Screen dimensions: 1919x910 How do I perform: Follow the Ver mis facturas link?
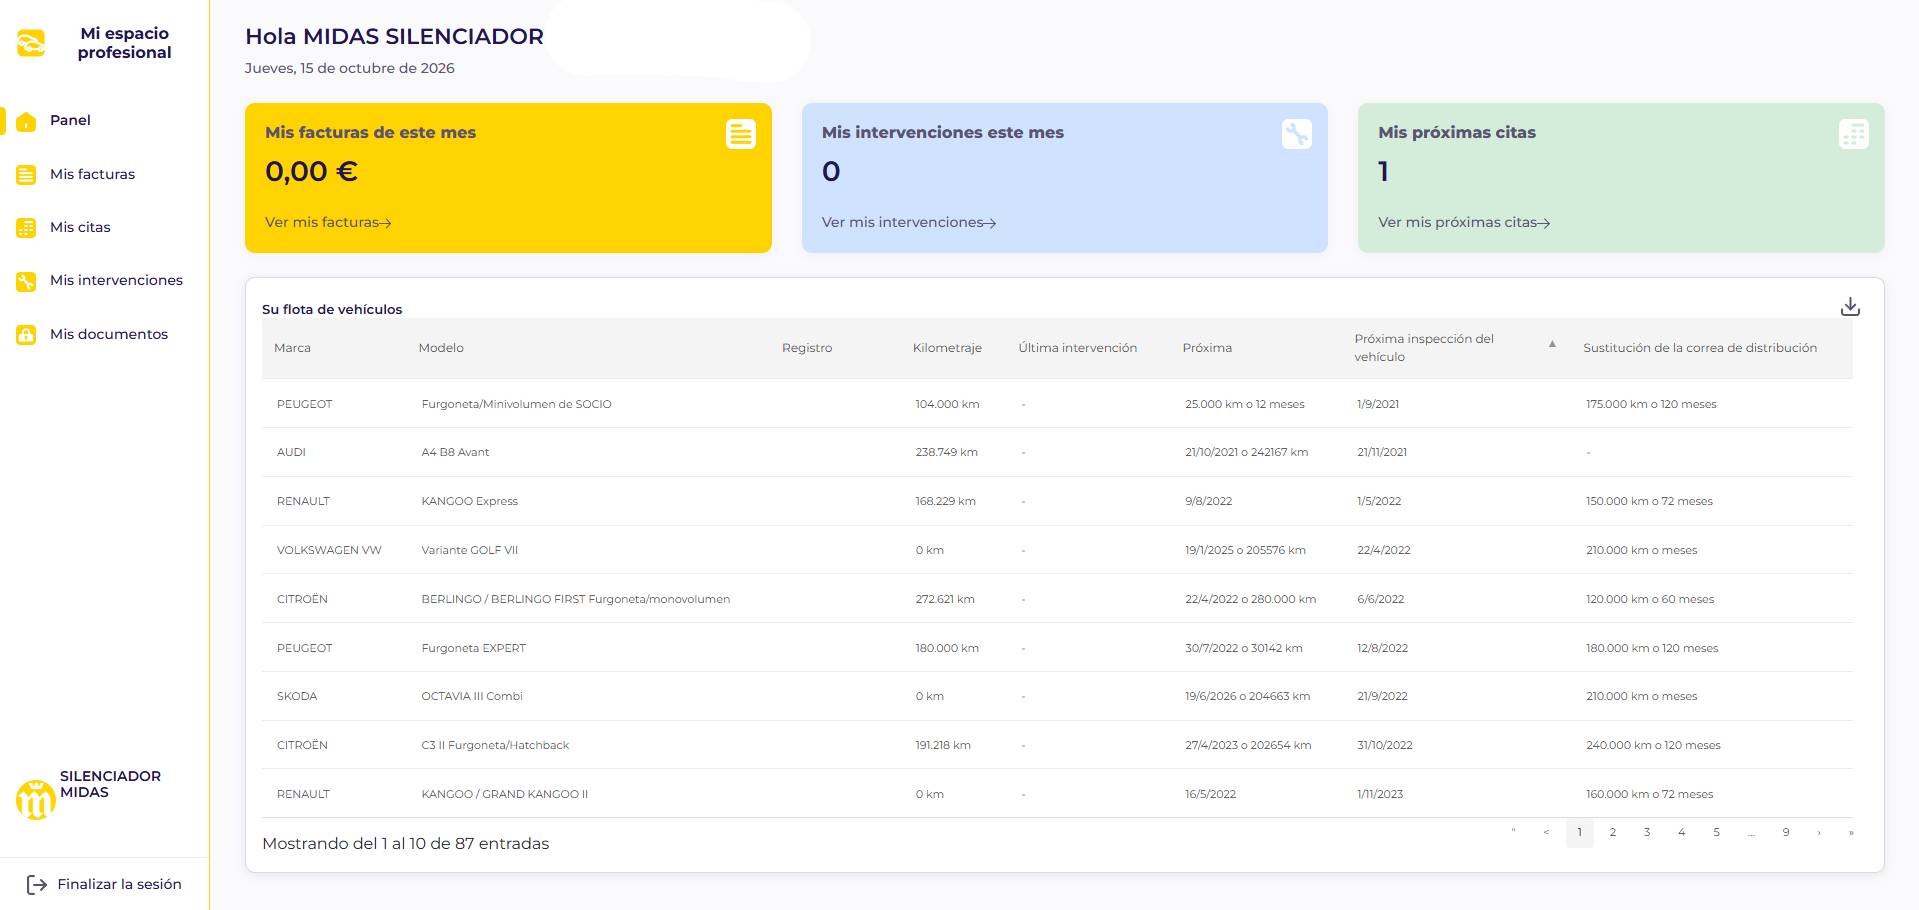328,222
